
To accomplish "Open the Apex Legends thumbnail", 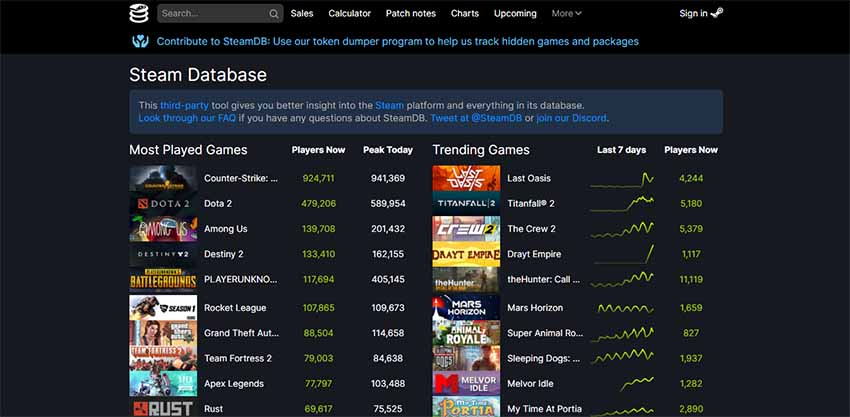I will [x=163, y=383].
